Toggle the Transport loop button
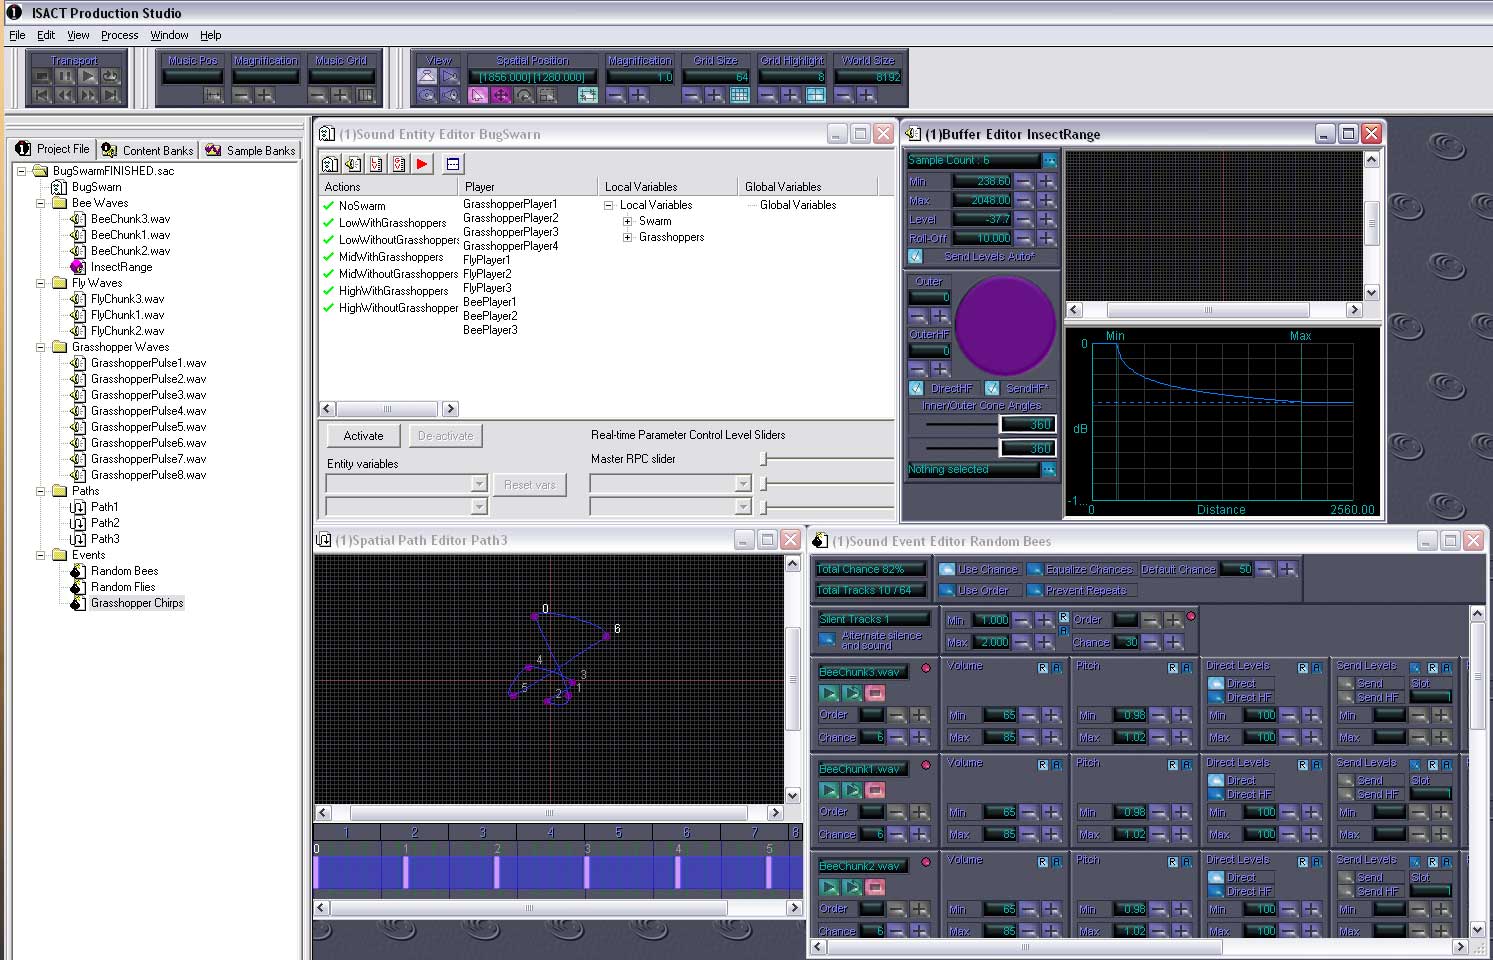Screen dimensions: 1493x960 tap(110, 76)
